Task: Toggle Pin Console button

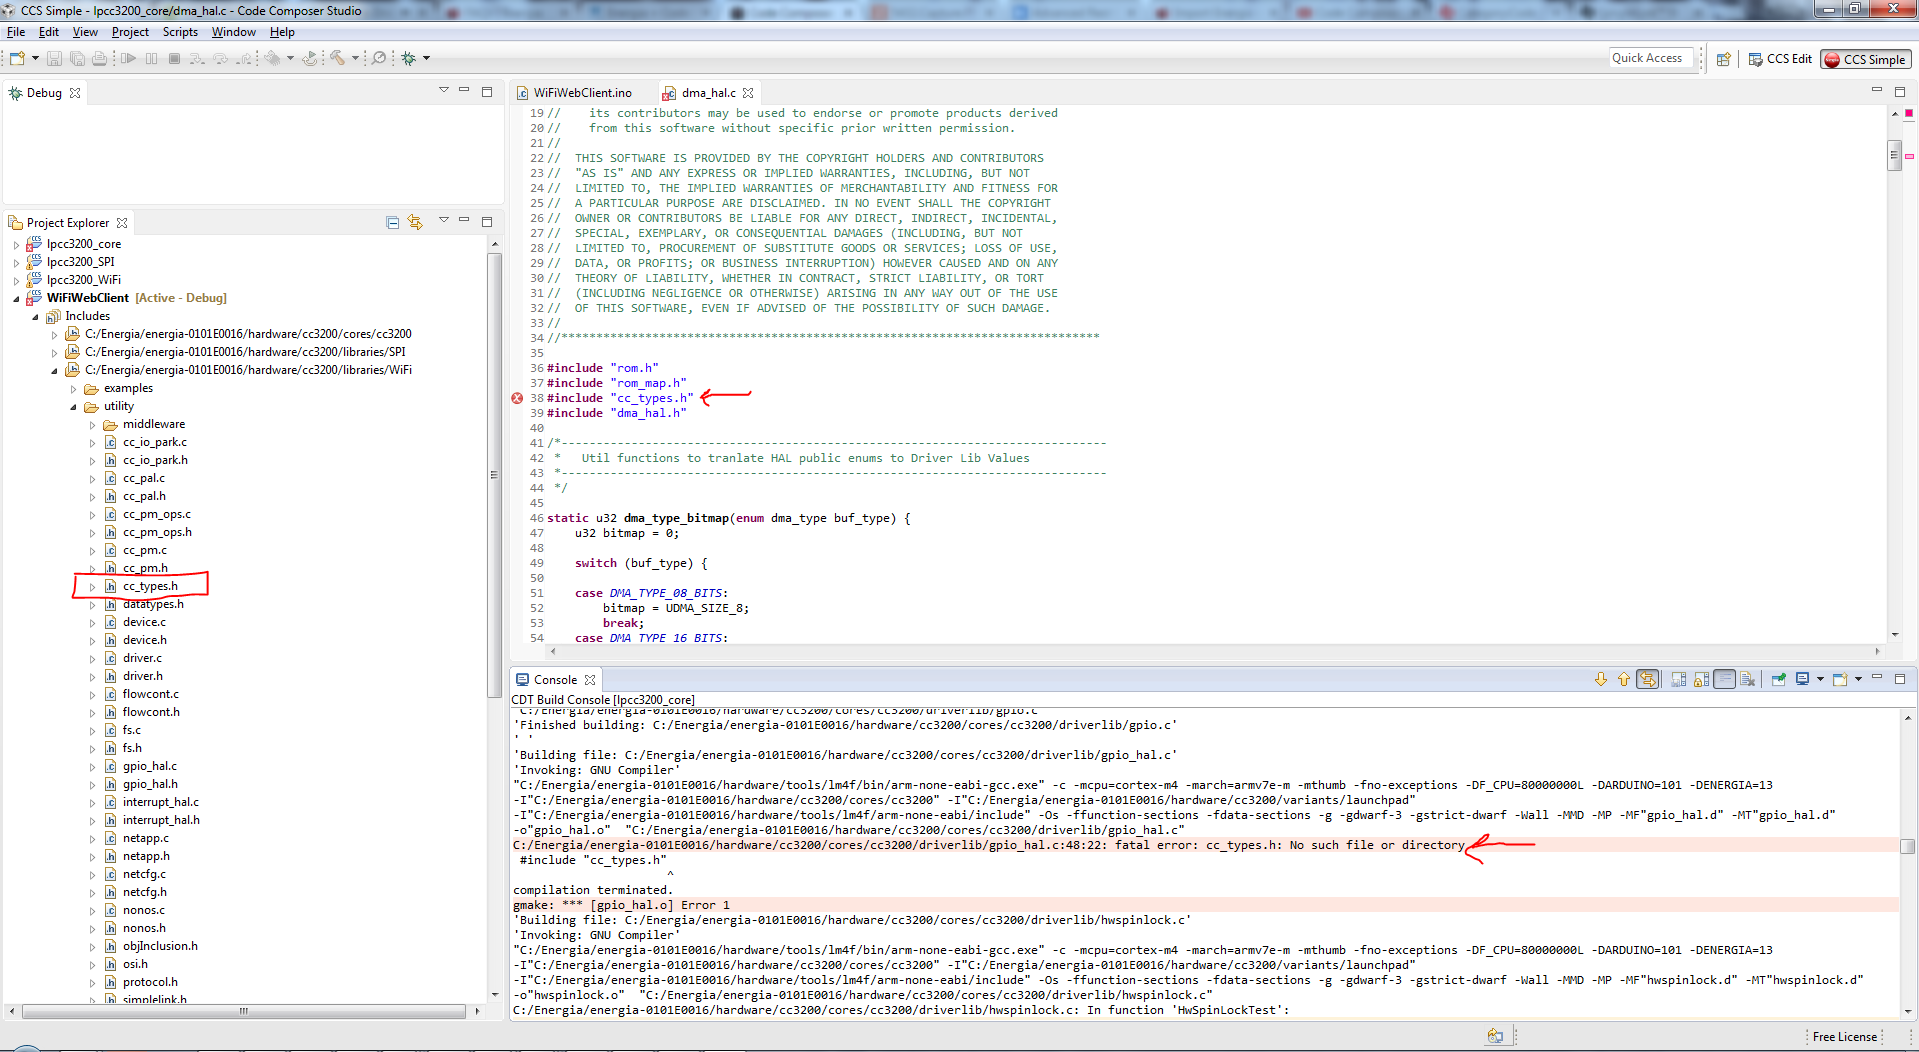Action: point(1778,679)
